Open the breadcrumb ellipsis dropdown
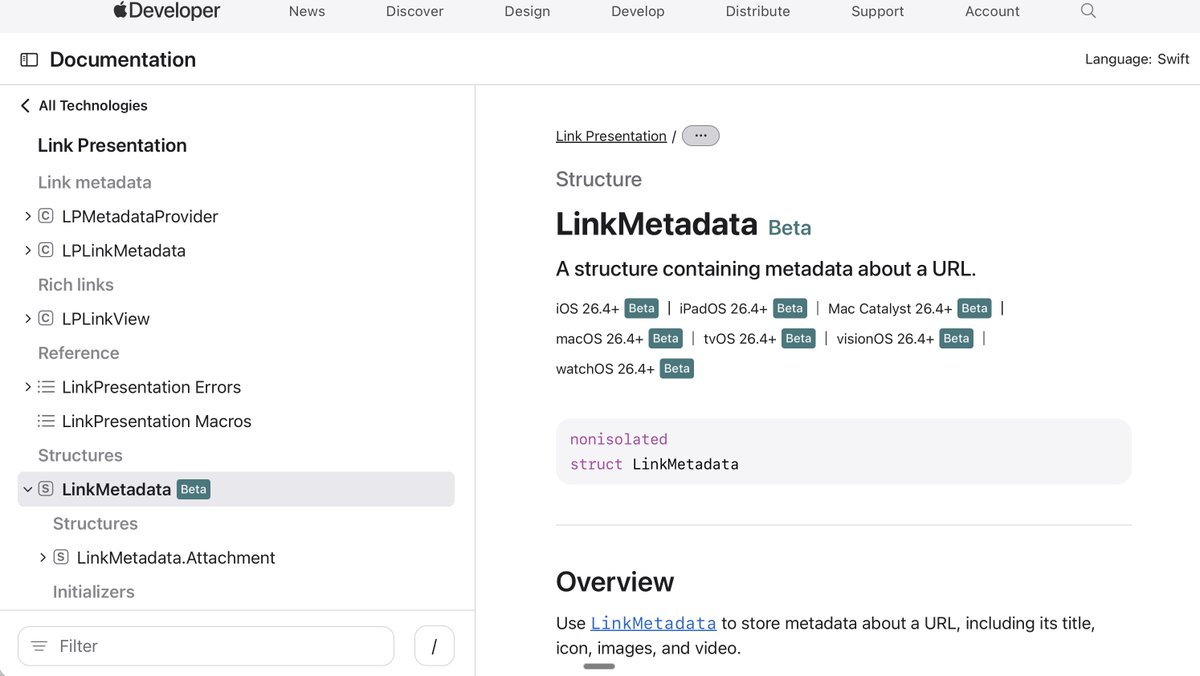The width and height of the screenshot is (1200, 676). (x=700, y=136)
